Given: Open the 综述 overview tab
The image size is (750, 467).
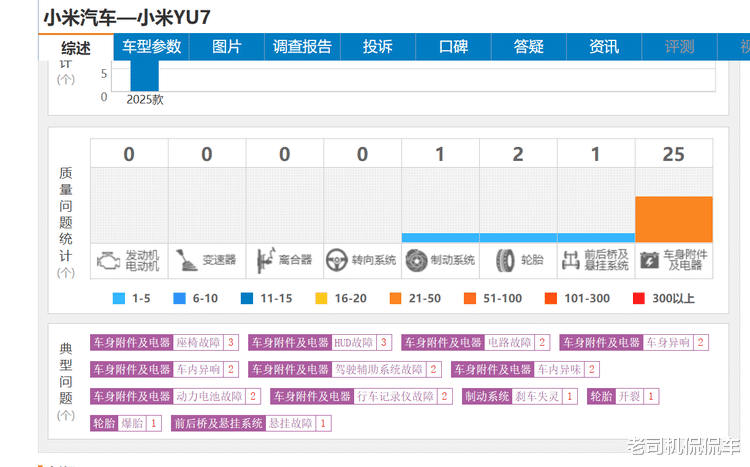Looking at the screenshot, I should pos(76,47).
